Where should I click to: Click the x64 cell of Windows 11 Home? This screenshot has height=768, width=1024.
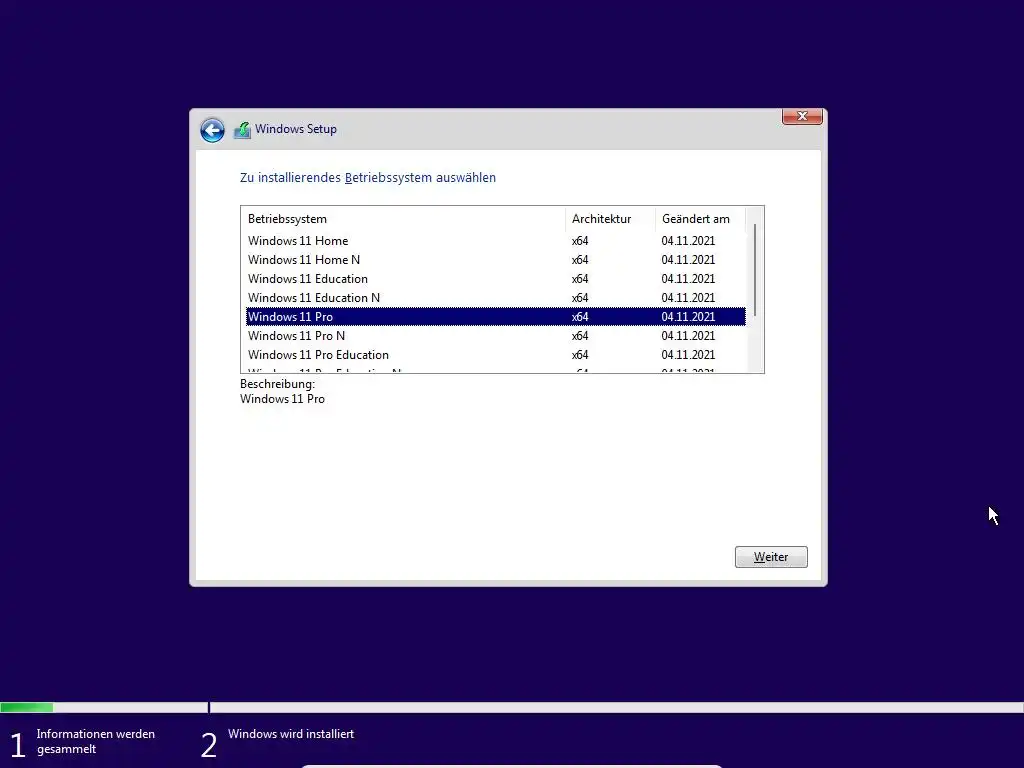click(580, 241)
